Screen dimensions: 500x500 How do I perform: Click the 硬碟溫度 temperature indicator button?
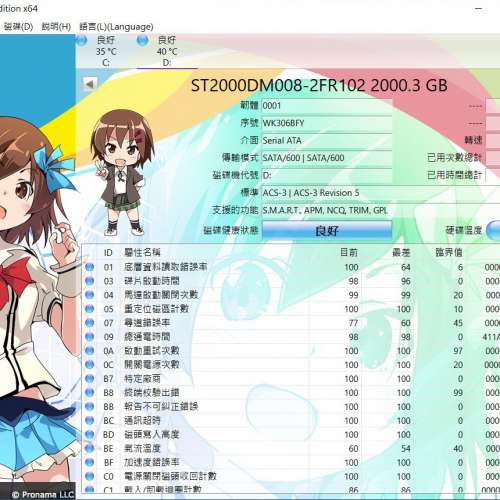(493, 230)
